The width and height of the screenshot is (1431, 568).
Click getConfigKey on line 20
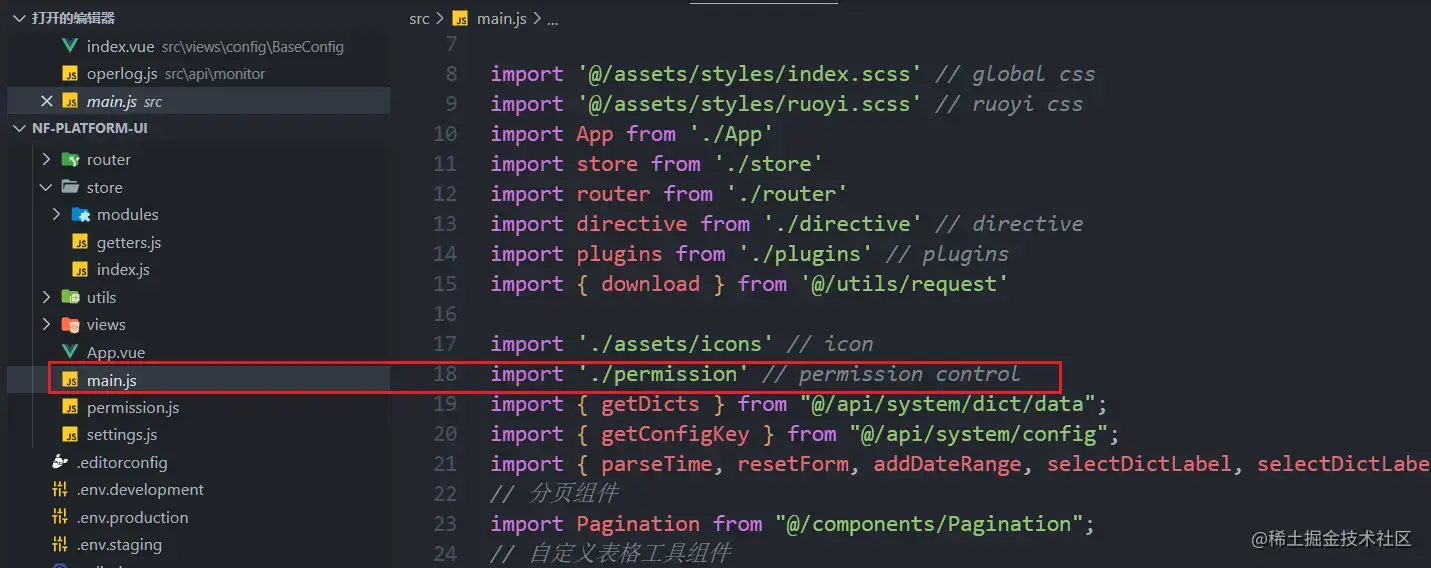tap(675, 434)
